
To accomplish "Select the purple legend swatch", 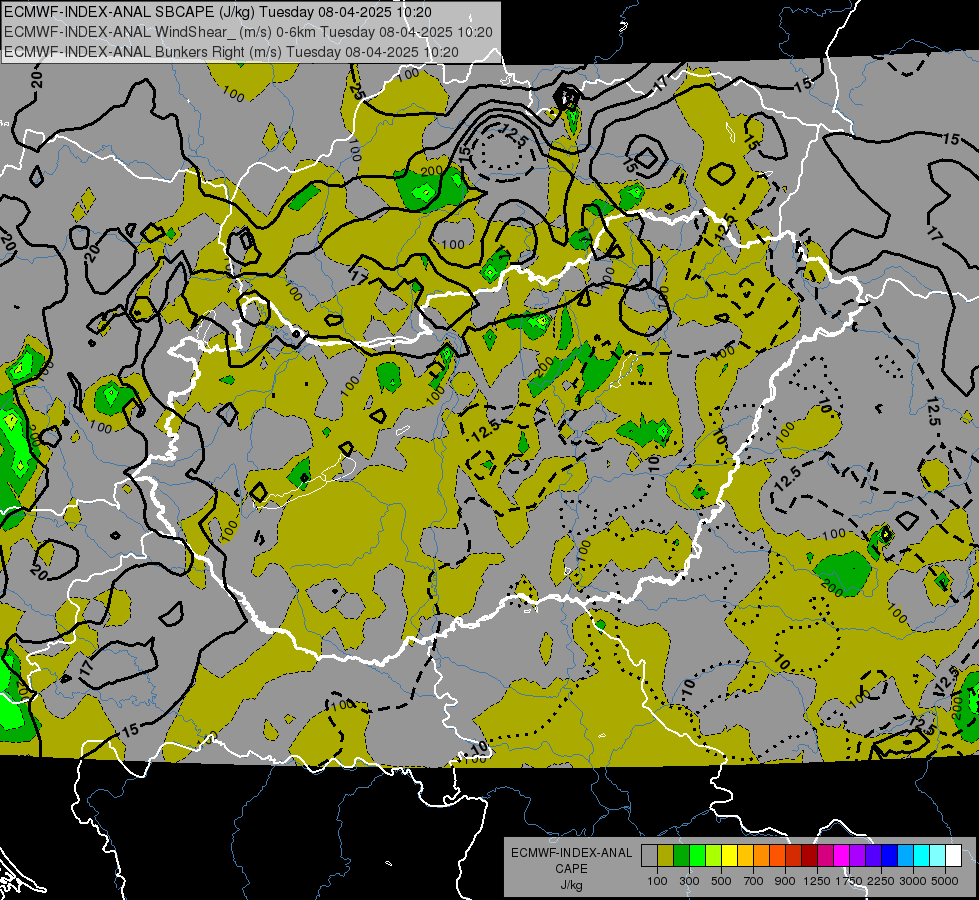I will pyautogui.click(x=858, y=855).
